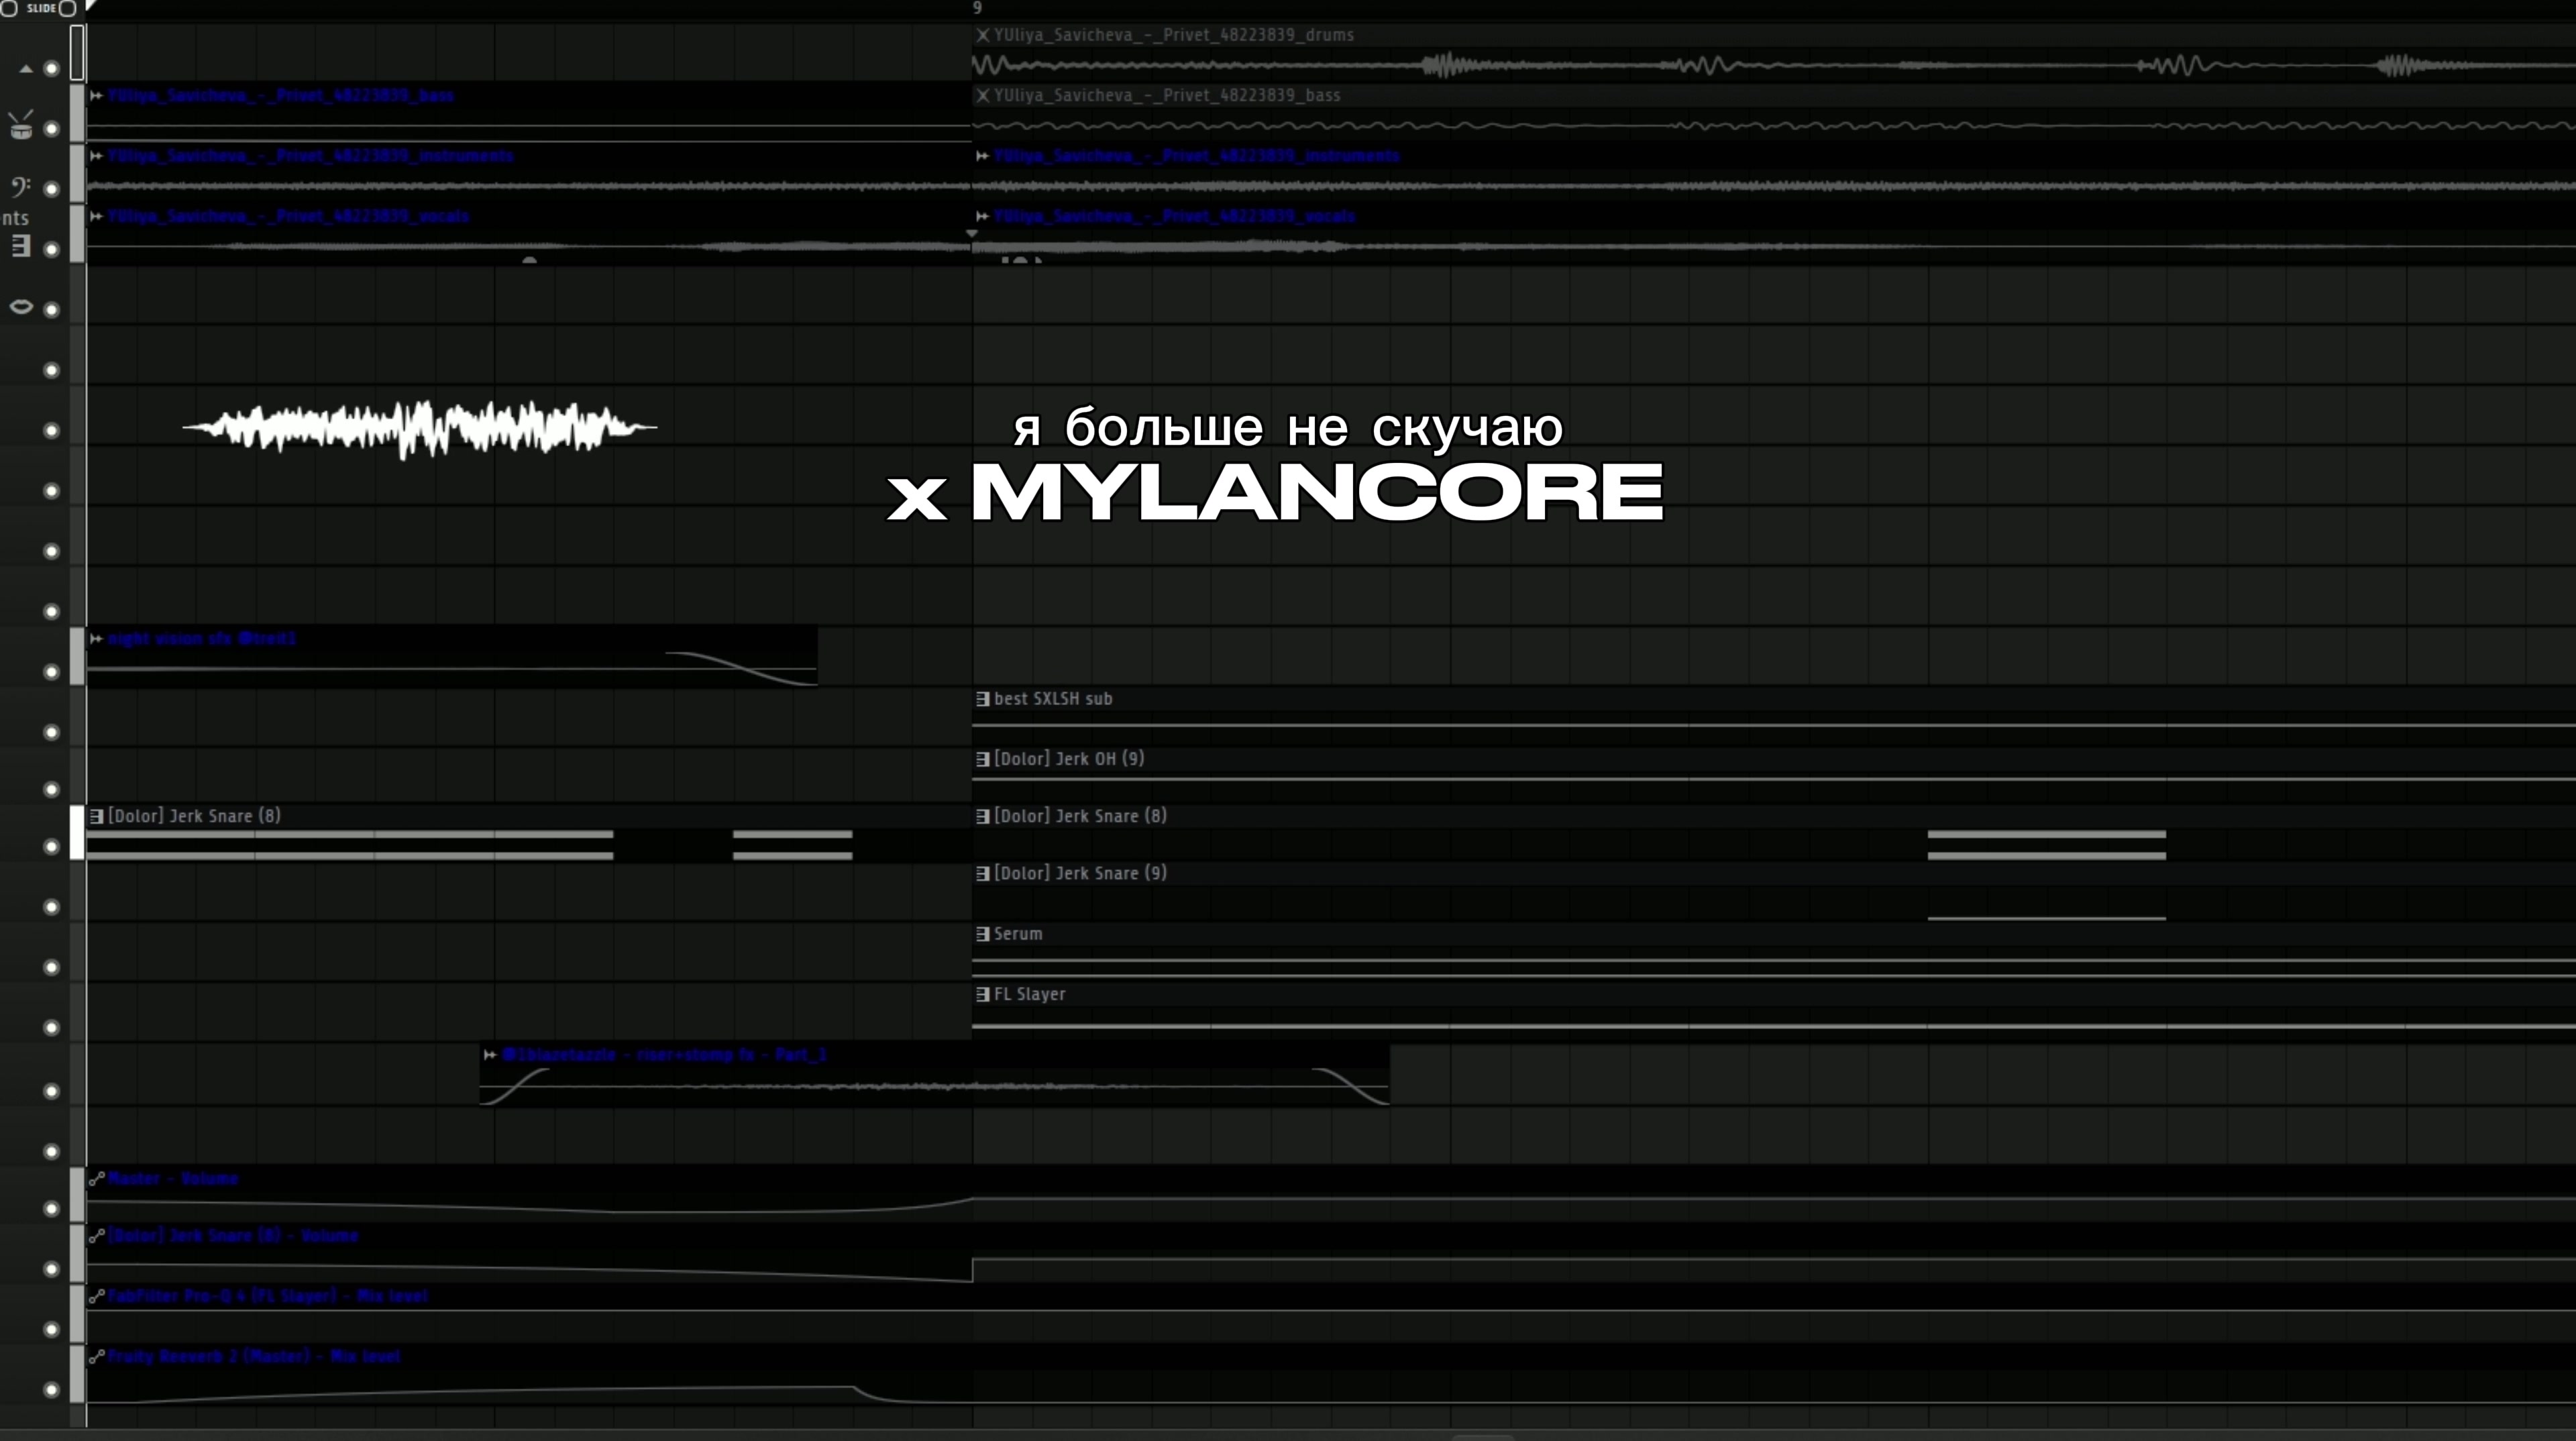2576x1441 pixels.
Task: Click the pattern icon beside best SXLSH sub
Action: click(x=982, y=699)
